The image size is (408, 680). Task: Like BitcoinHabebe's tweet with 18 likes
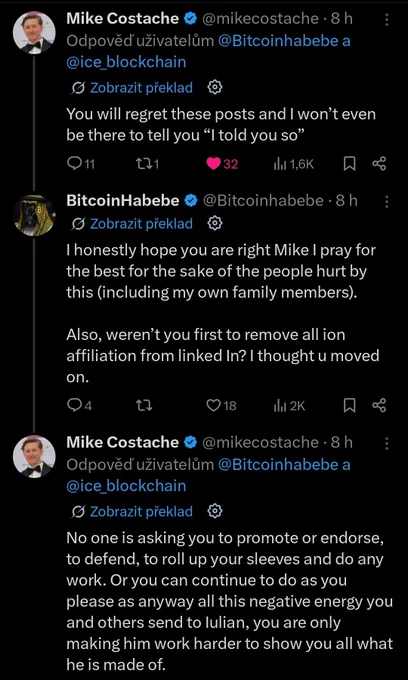(x=222, y=405)
